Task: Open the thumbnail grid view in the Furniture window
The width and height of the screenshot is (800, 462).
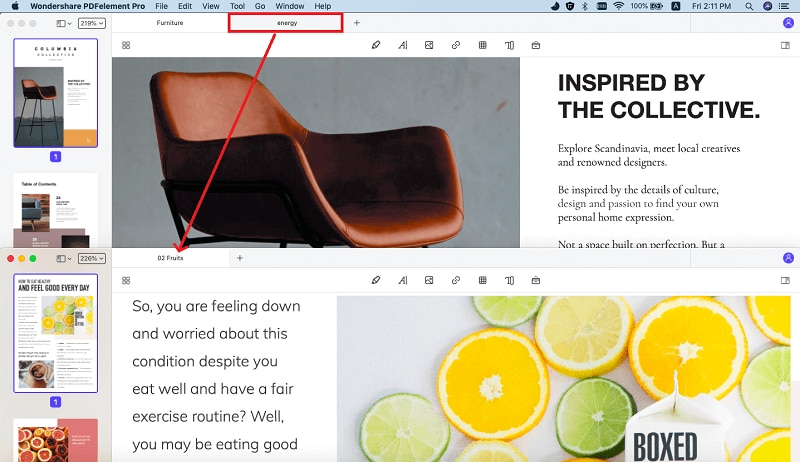Action: pyautogui.click(x=126, y=45)
